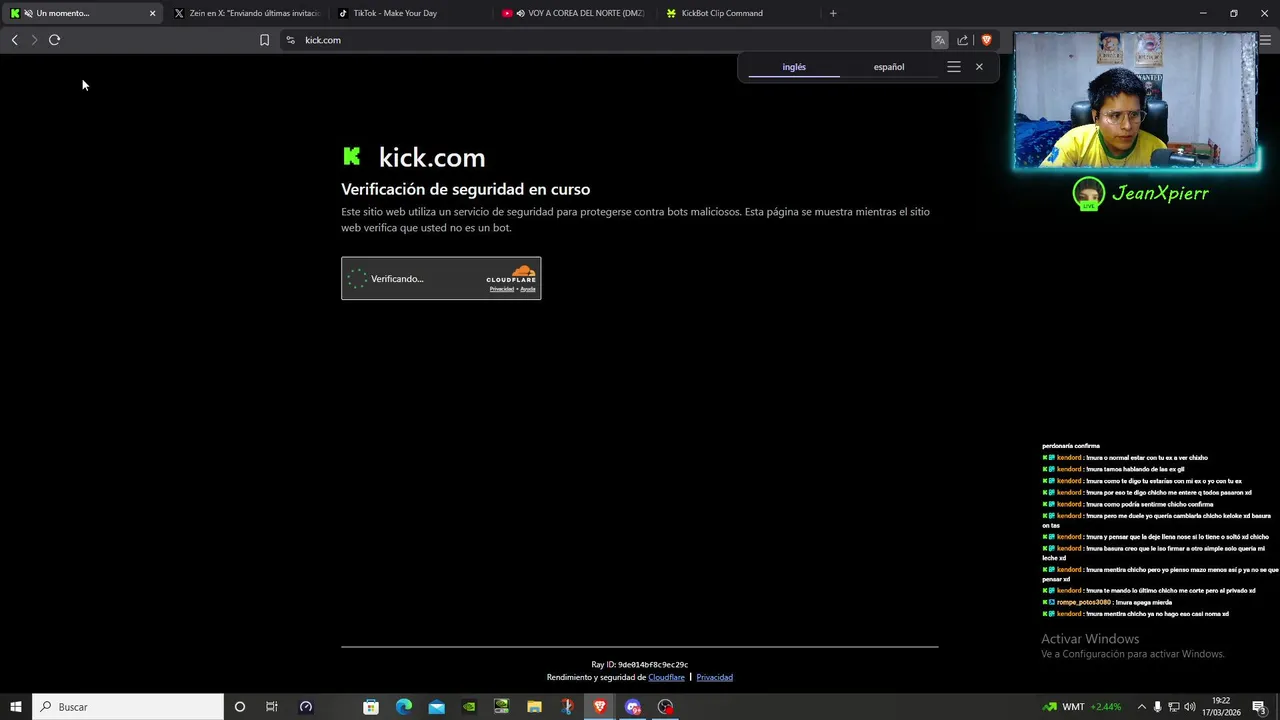
Task: Open the Windows notification center
Action: [x=1260, y=706]
